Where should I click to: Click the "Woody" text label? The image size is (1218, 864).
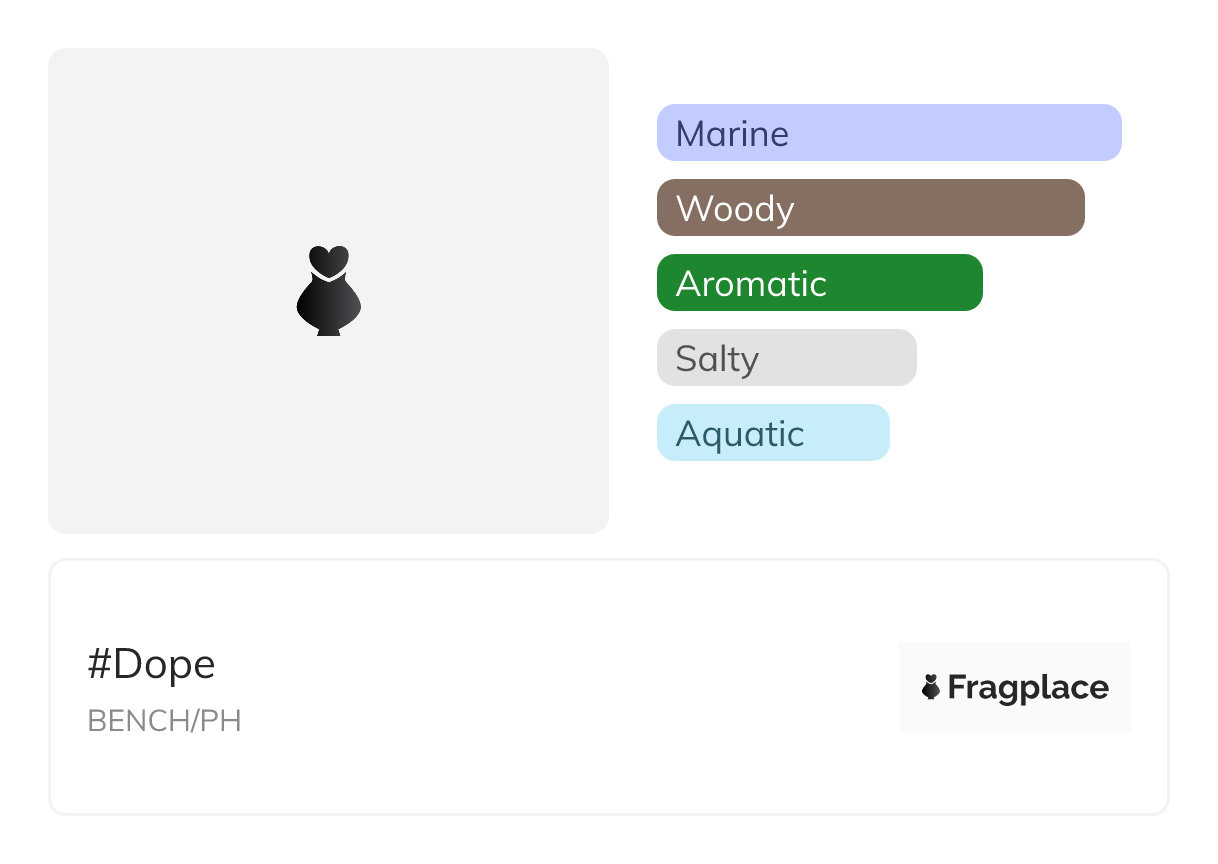[735, 209]
